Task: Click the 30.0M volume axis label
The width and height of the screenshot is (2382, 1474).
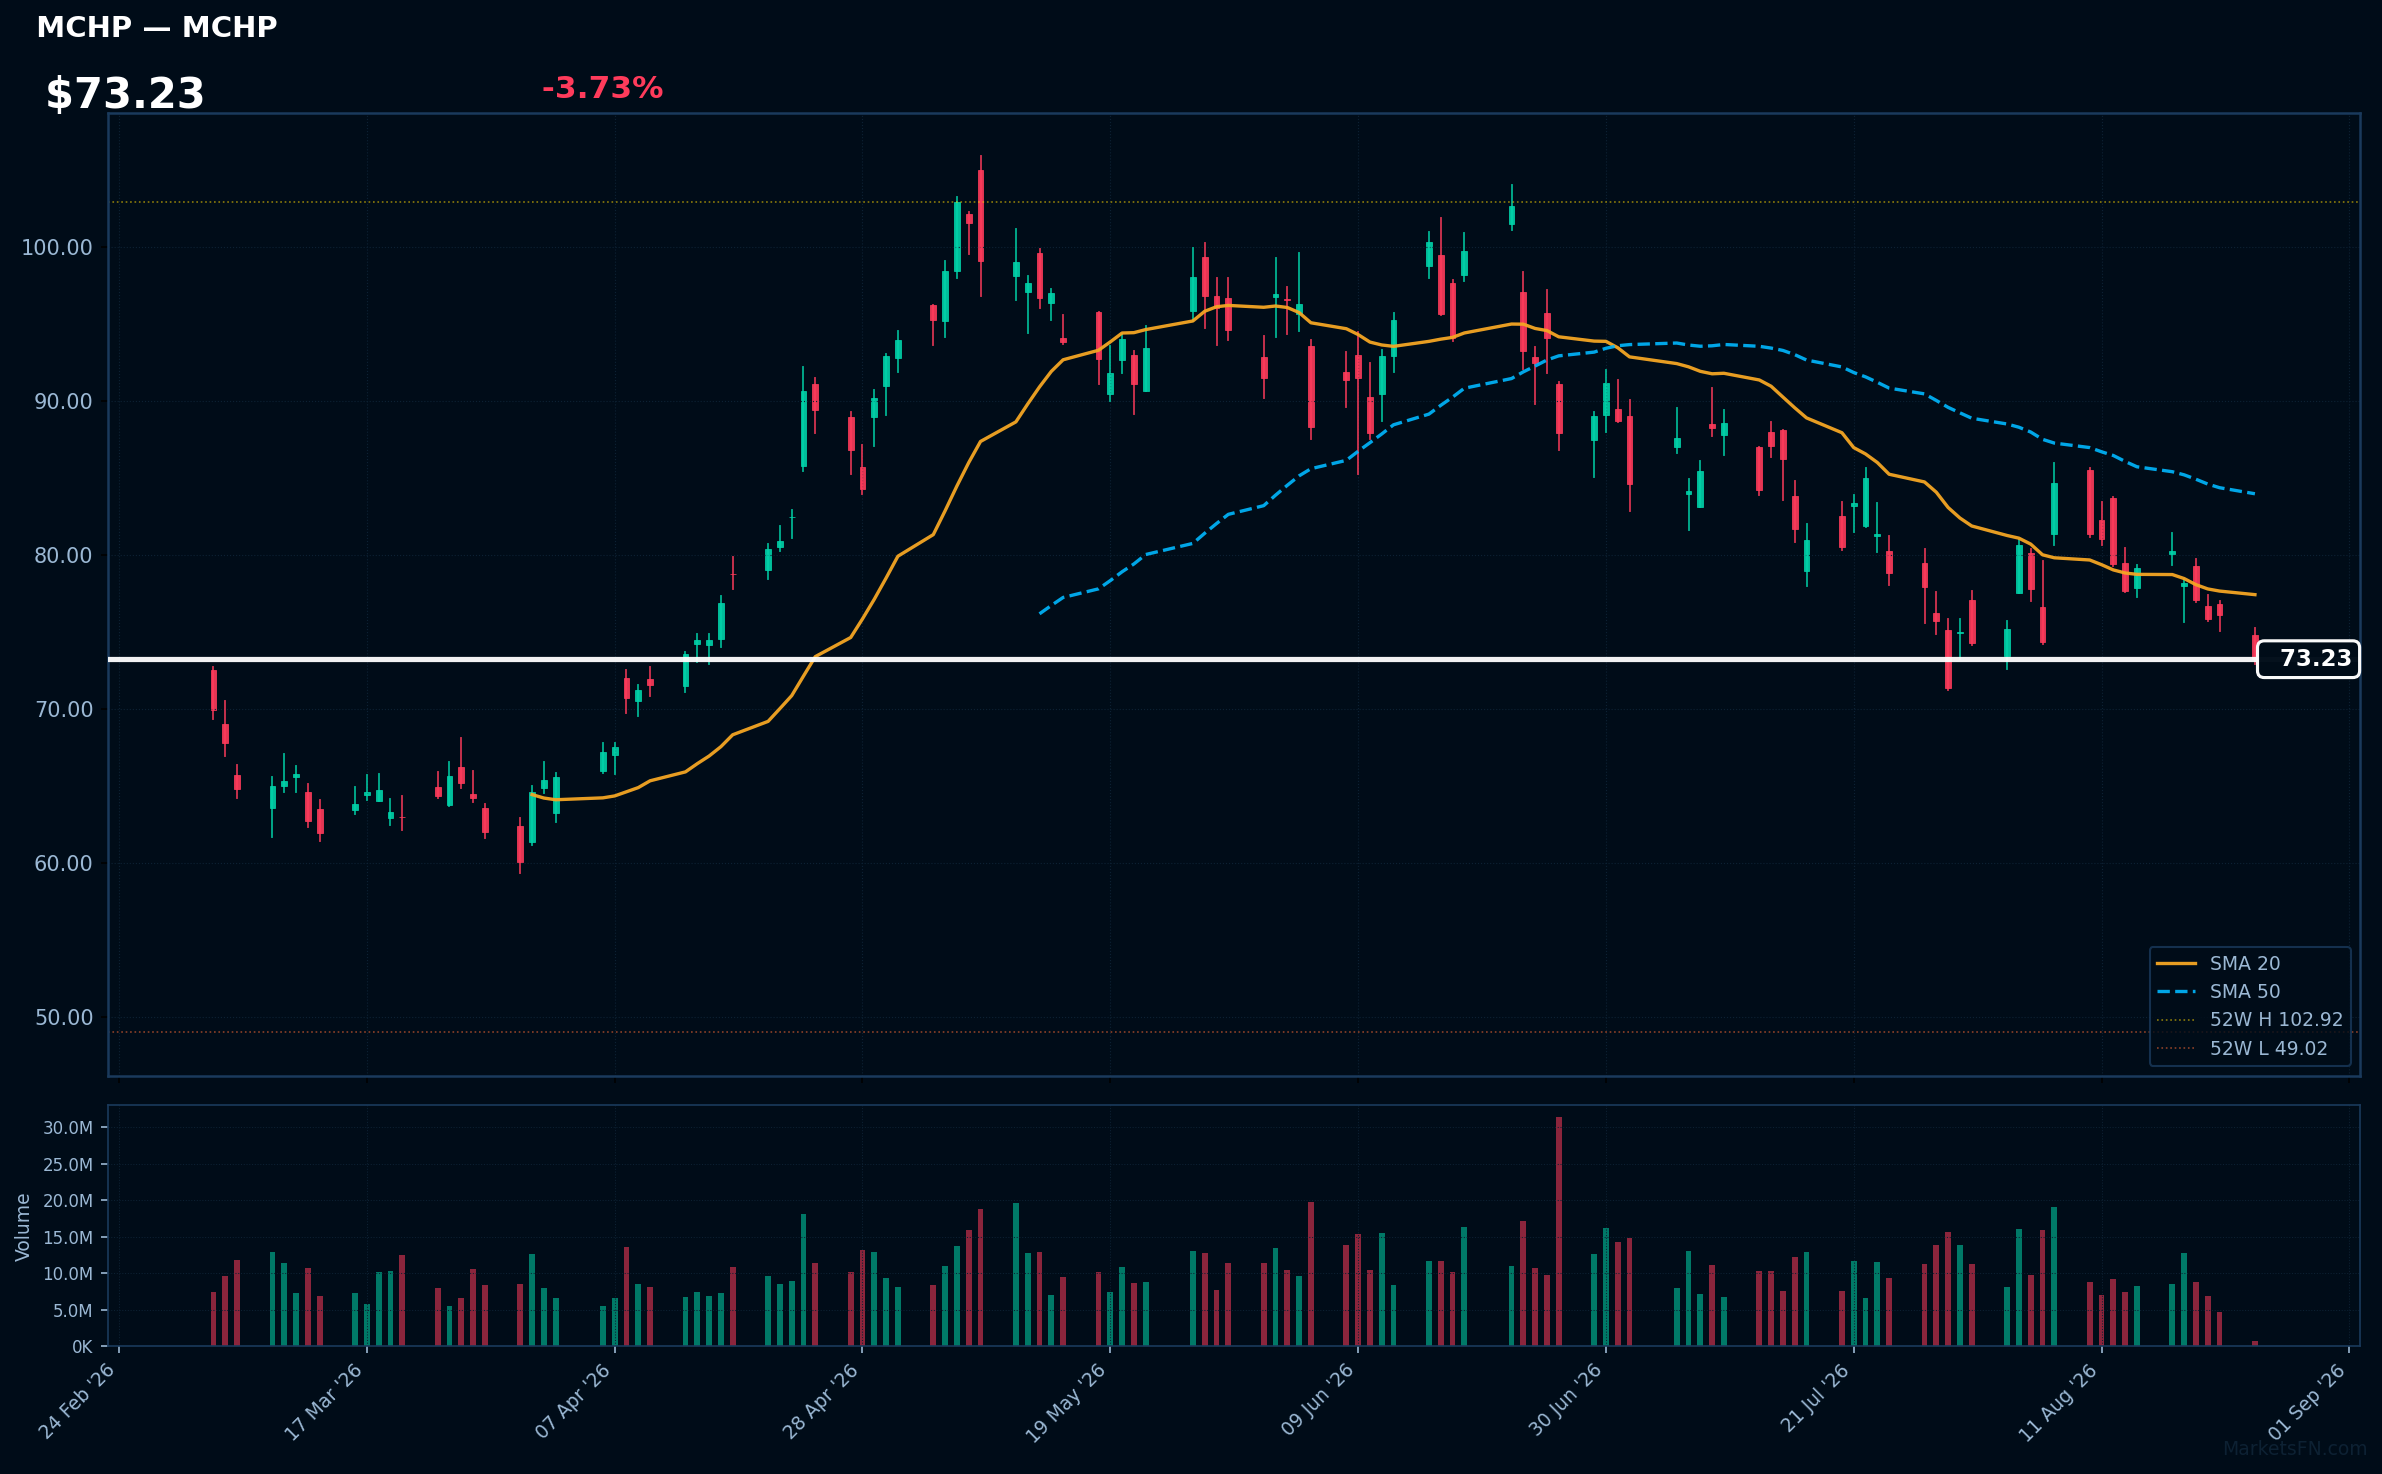Action: click(x=68, y=1128)
